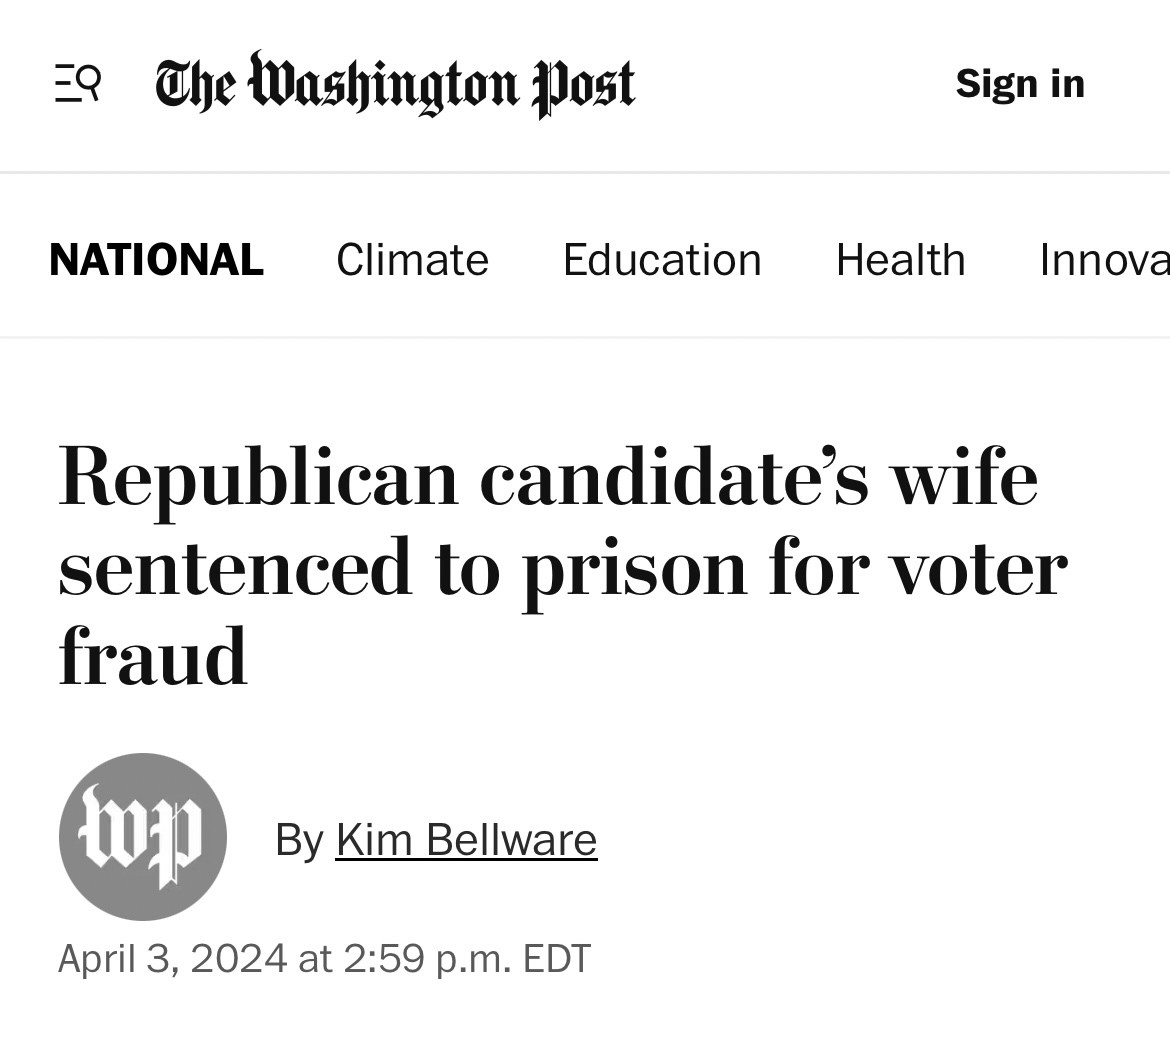Click the April 3, 2024 timestamp

pos(324,958)
